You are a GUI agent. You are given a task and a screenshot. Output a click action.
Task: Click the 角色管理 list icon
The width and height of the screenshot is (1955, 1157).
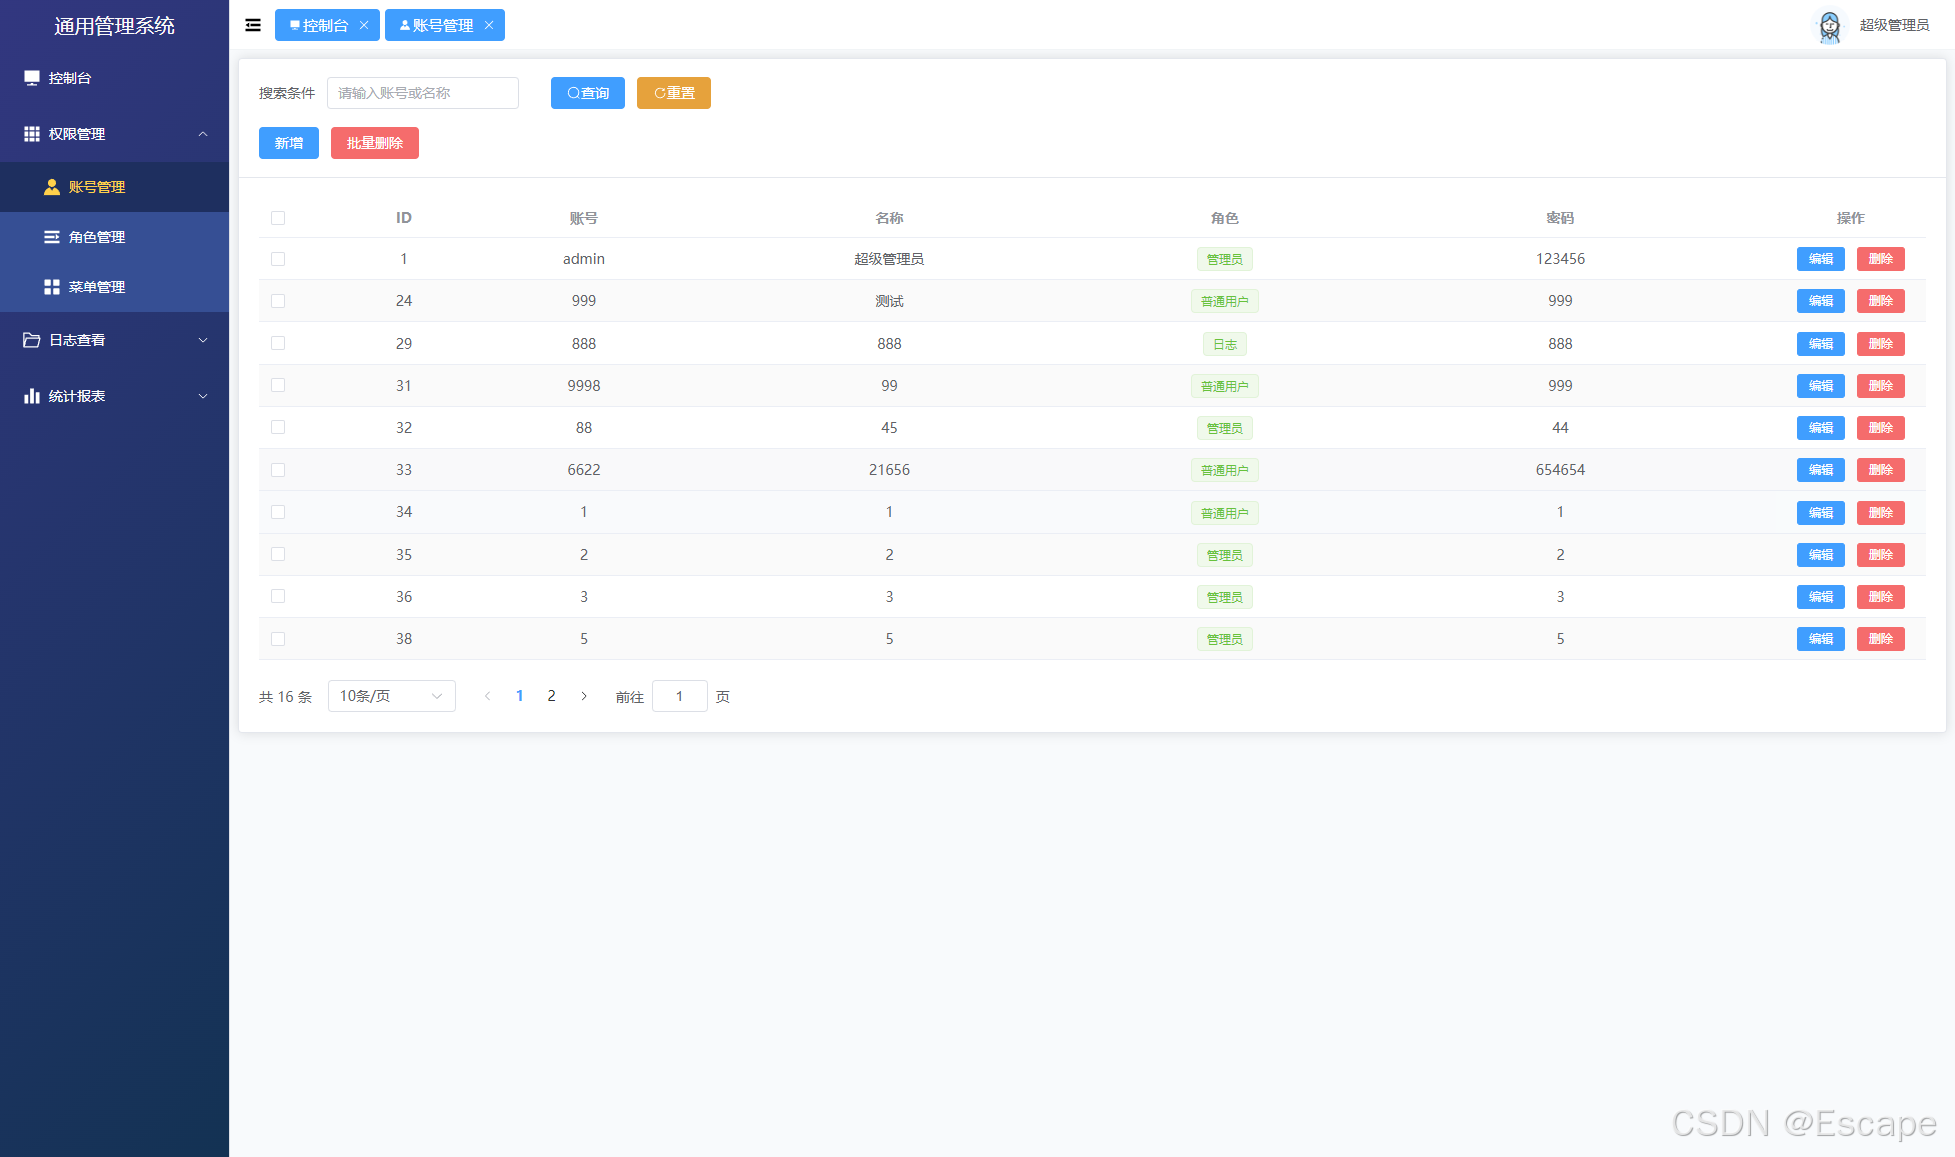(52, 236)
